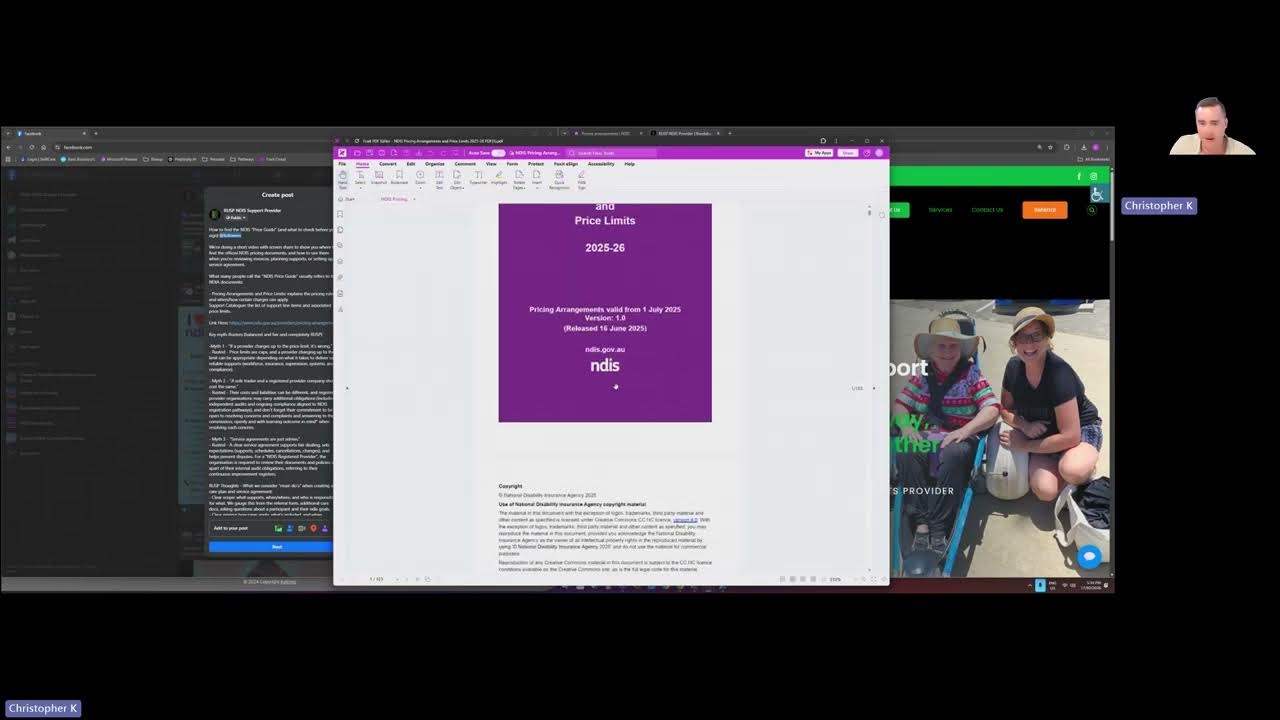The width and height of the screenshot is (1280, 720).
Task: Open the Pages panel in Foxit sidebar
Action: point(341,229)
